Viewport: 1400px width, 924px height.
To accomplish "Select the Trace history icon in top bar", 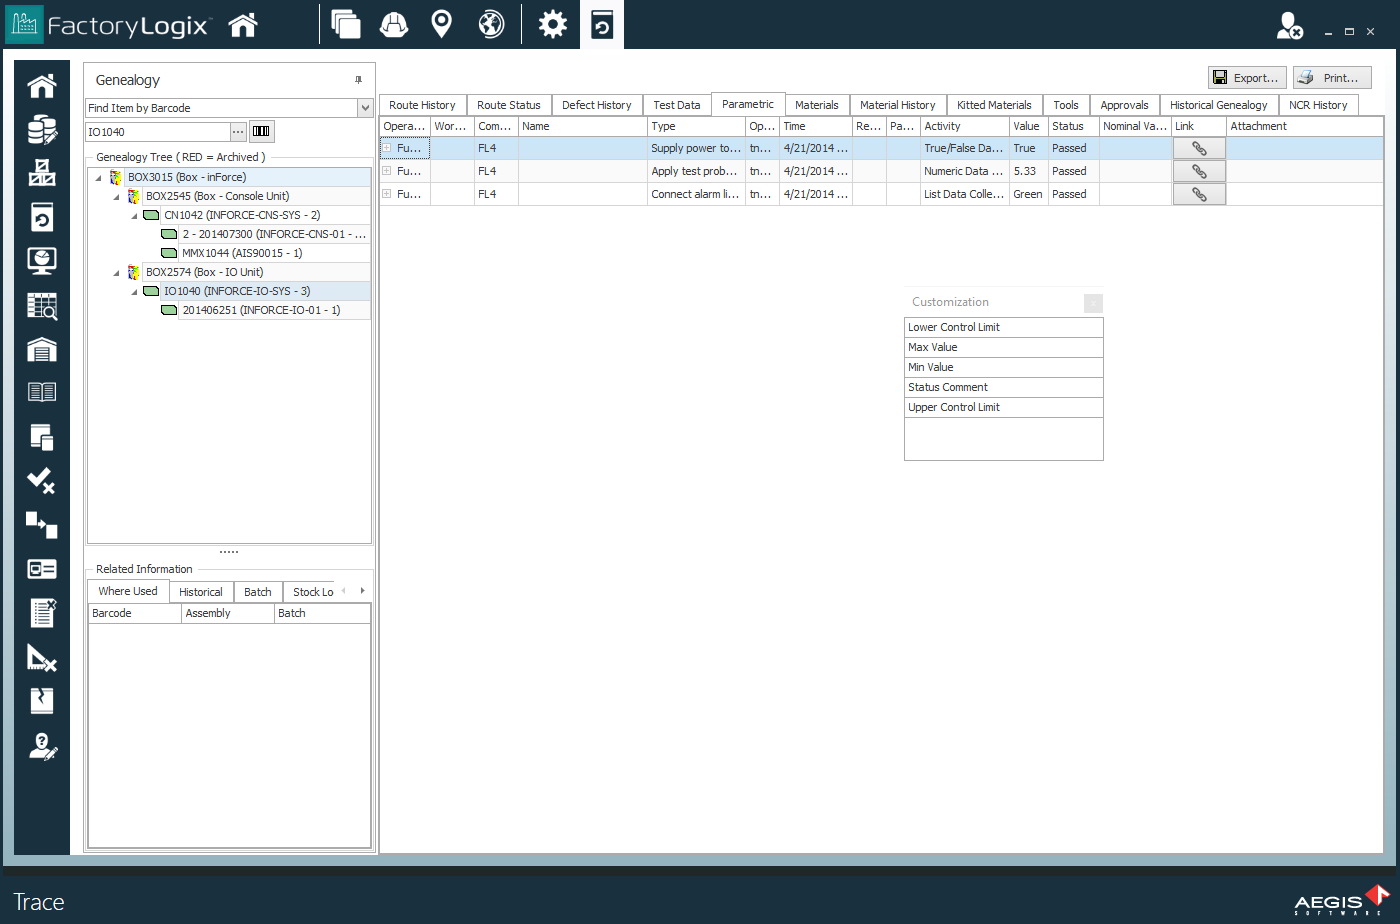I will pos(603,24).
